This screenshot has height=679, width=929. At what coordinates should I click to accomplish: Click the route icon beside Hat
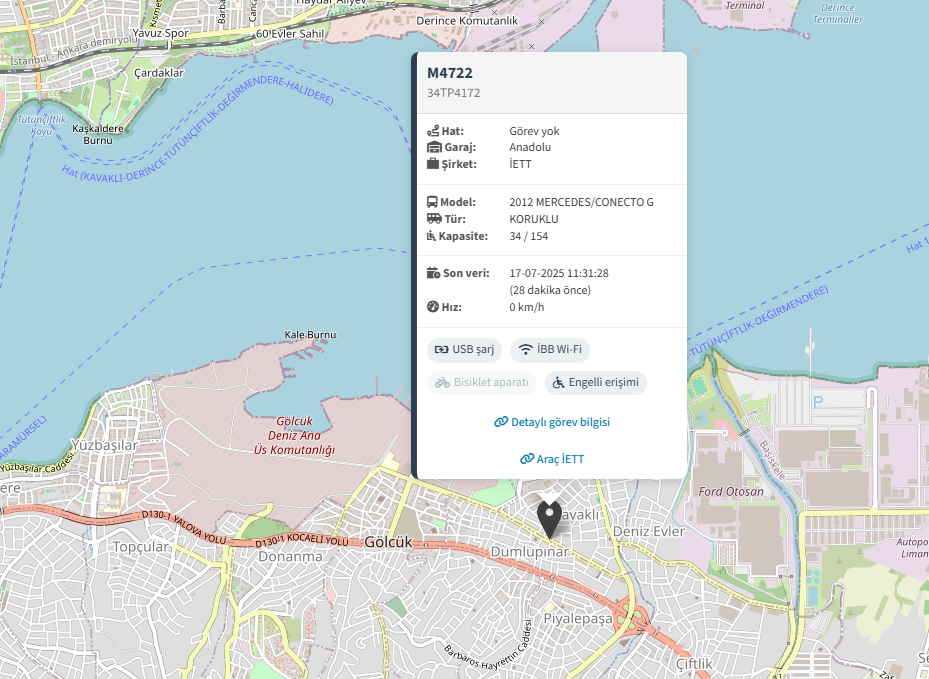point(433,131)
